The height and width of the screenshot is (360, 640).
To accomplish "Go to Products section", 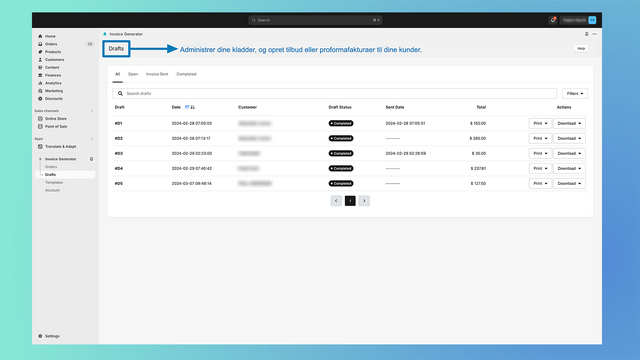I will pos(53,52).
